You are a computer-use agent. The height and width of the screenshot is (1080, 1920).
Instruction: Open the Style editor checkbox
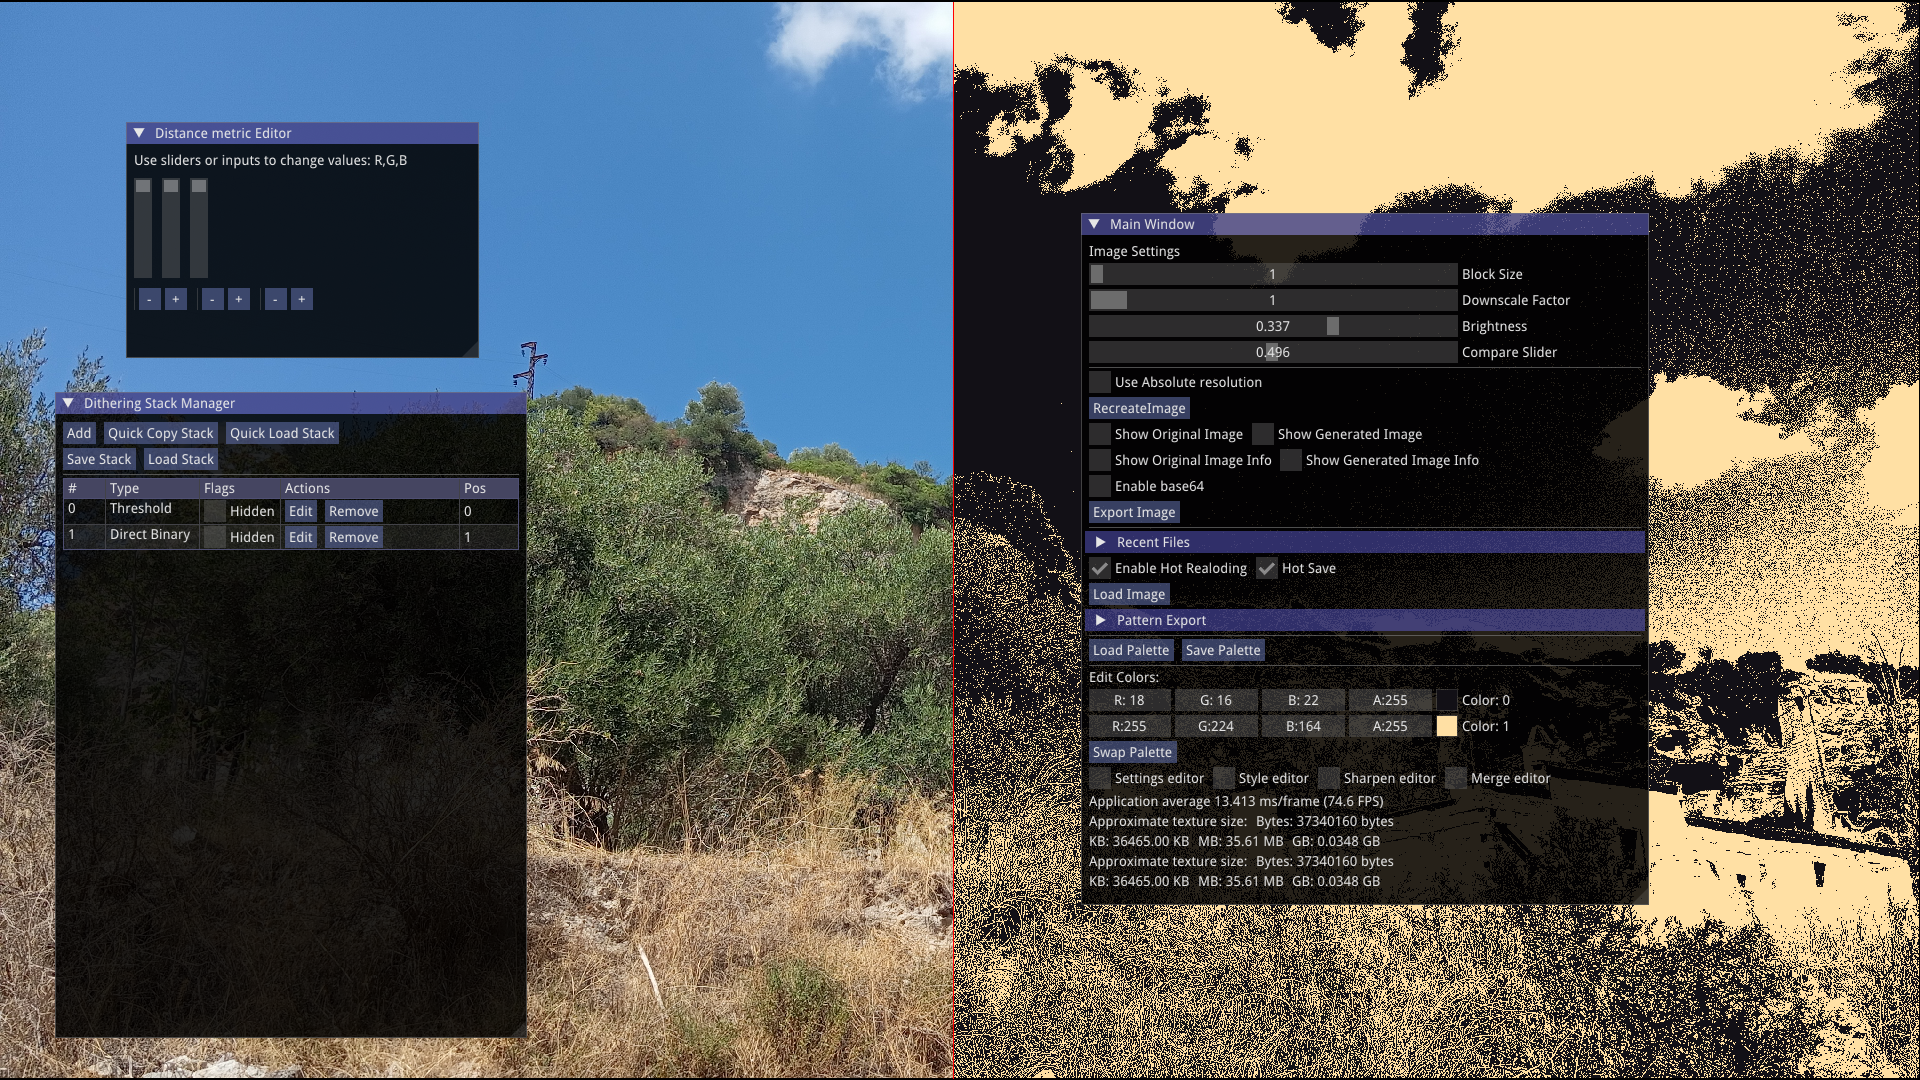pyautogui.click(x=1224, y=778)
